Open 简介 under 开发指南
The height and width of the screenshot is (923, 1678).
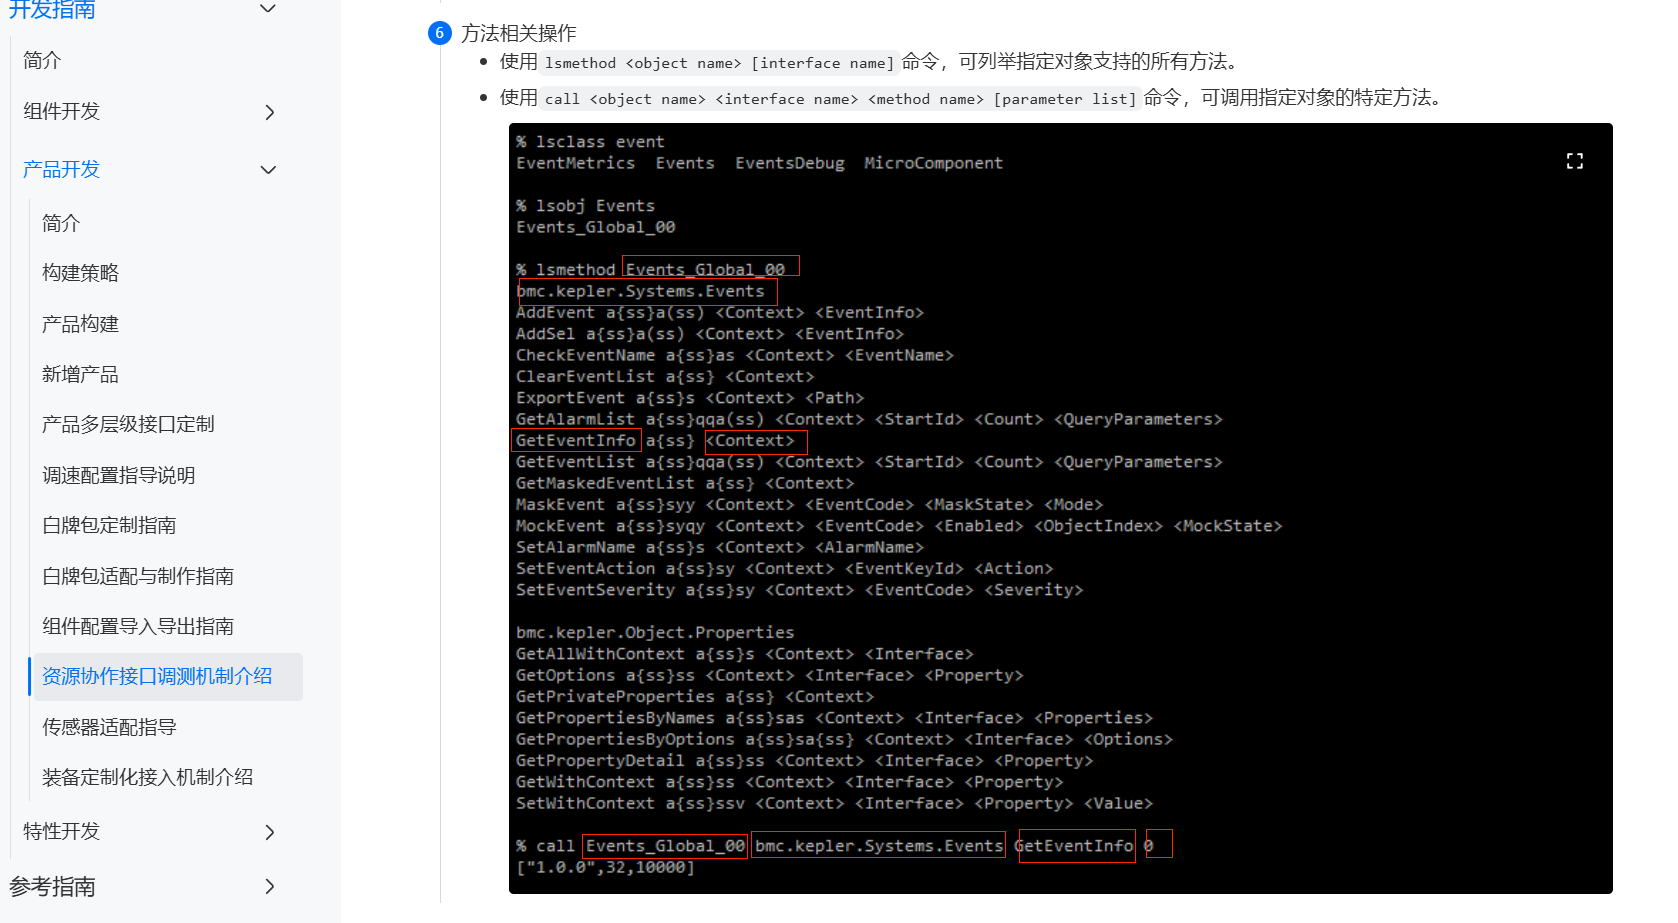42,60
